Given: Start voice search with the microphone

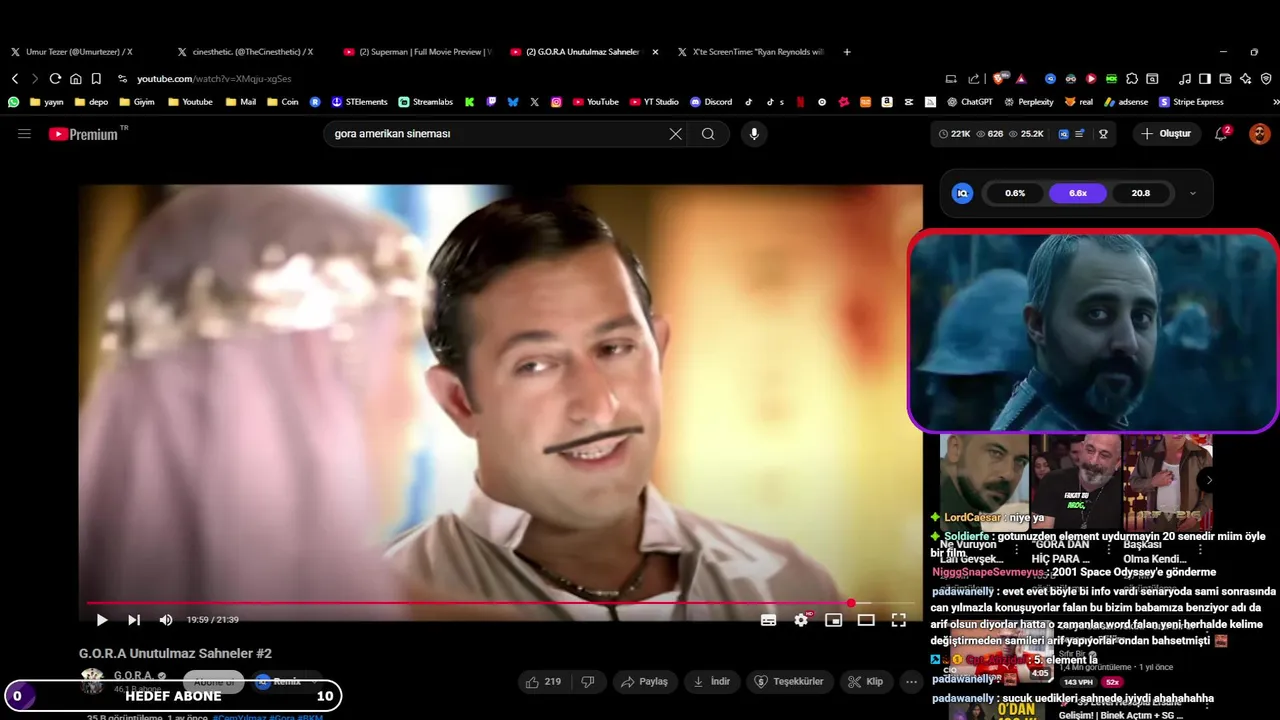Looking at the screenshot, I should click(x=754, y=134).
